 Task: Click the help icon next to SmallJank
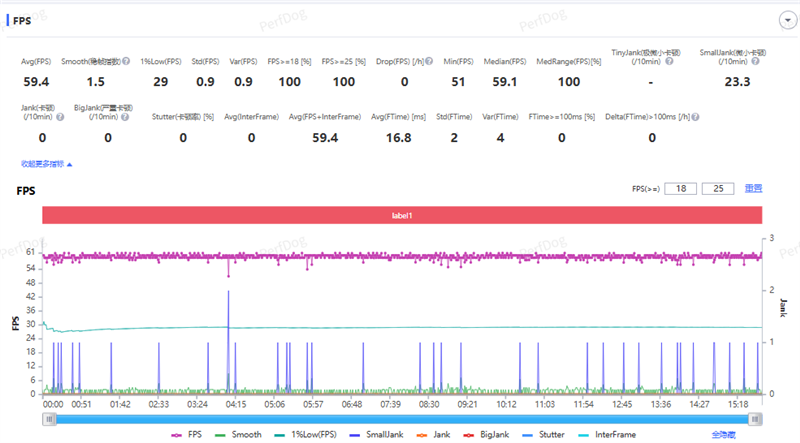[x=753, y=62]
